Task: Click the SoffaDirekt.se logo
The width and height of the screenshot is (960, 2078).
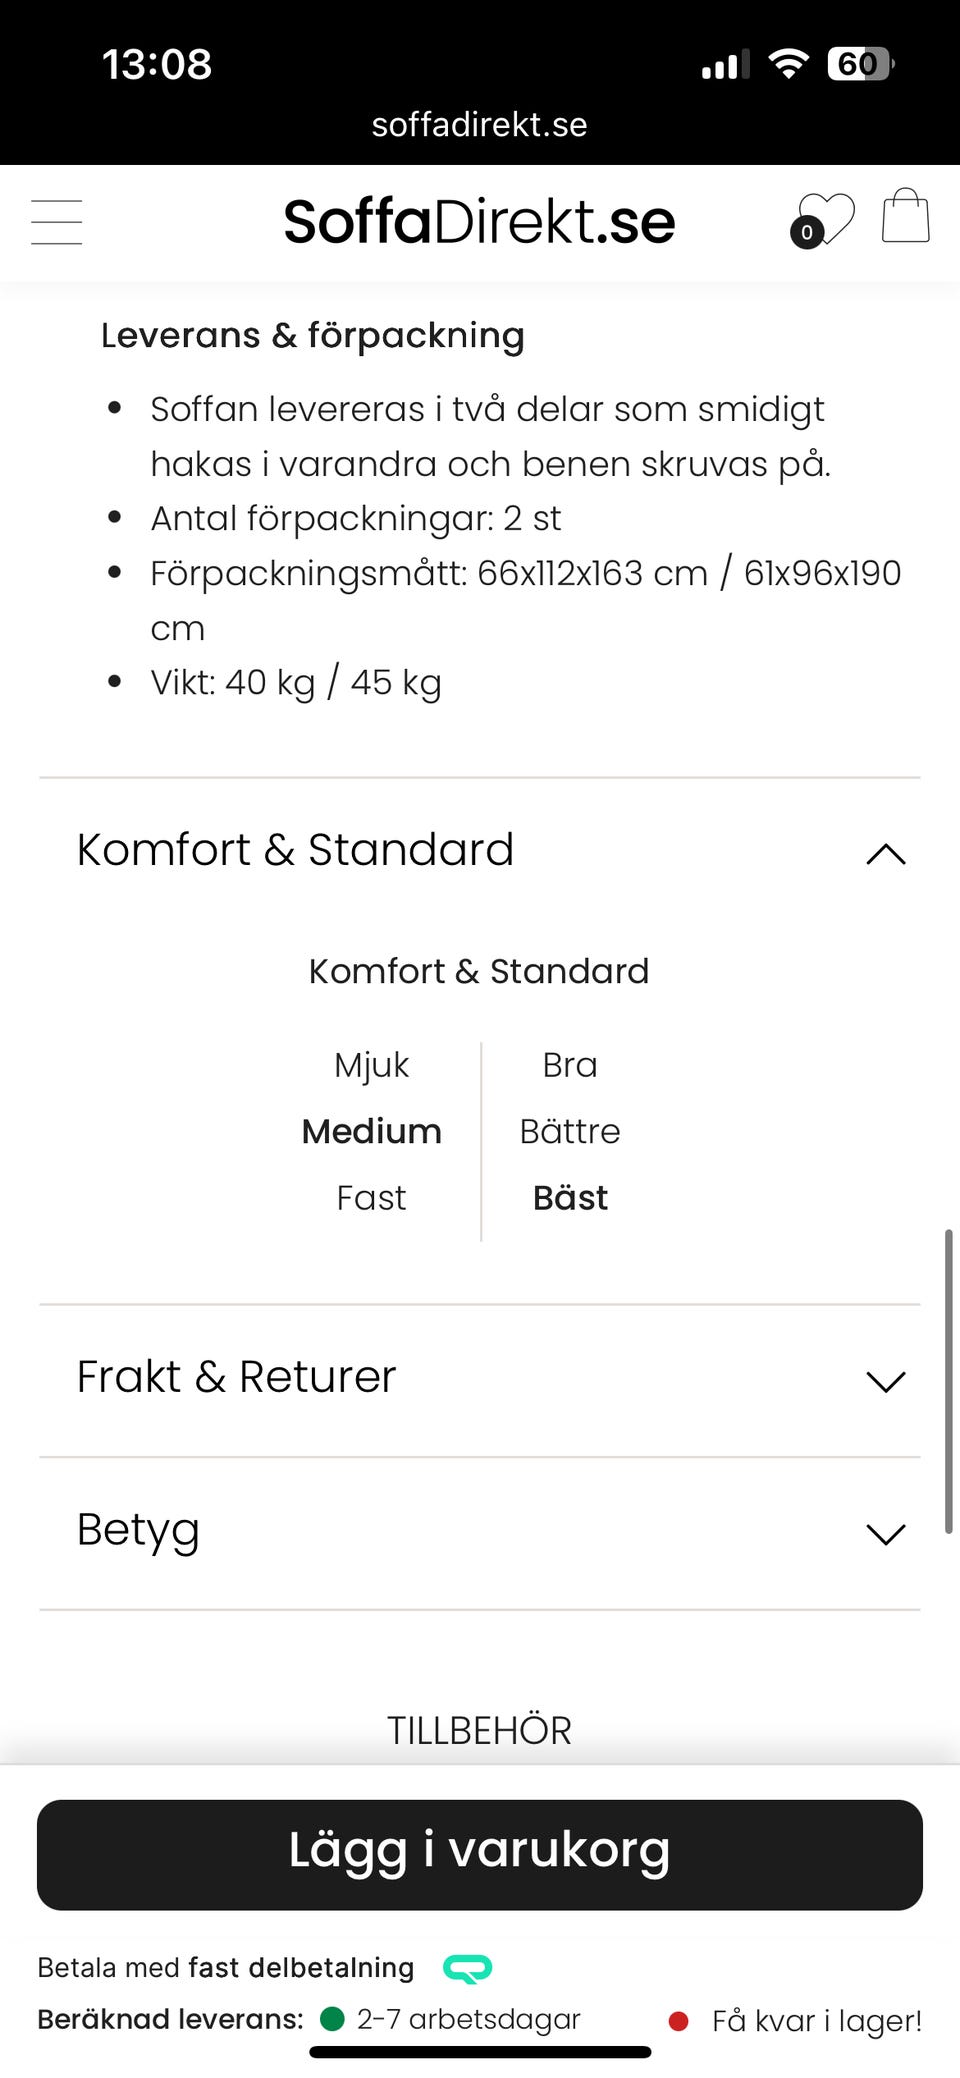Action: pos(479,221)
